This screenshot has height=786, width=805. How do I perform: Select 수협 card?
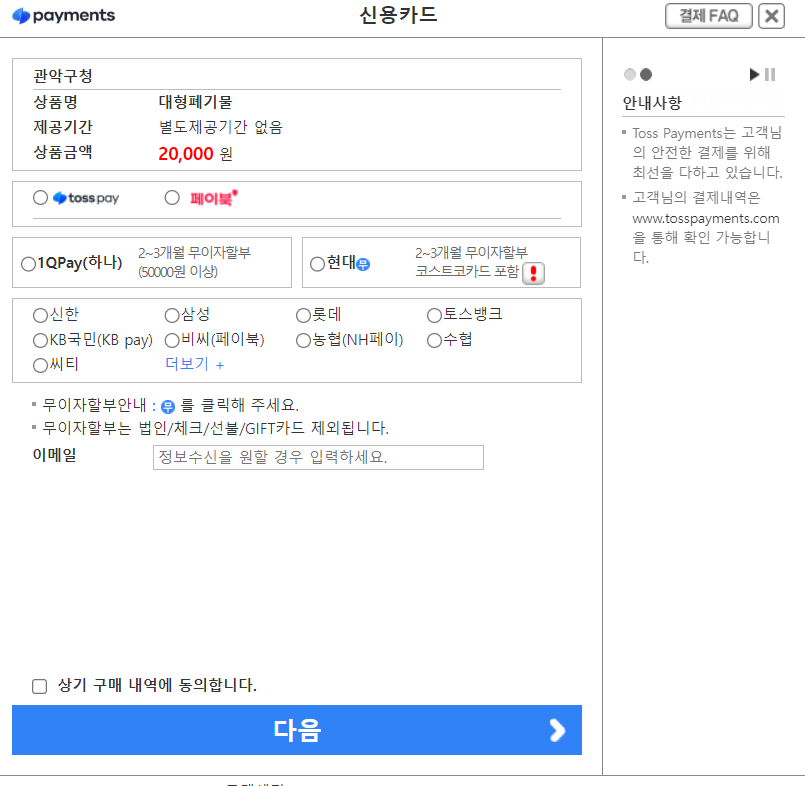click(x=434, y=340)
